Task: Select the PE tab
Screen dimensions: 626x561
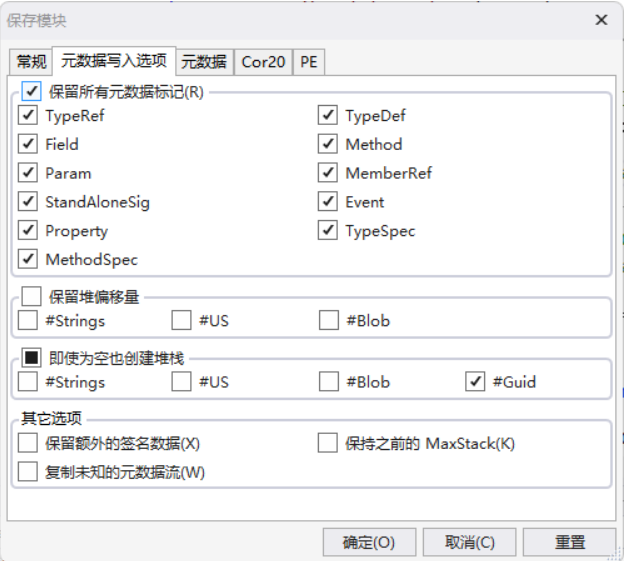Action: [x=309, y=62]
